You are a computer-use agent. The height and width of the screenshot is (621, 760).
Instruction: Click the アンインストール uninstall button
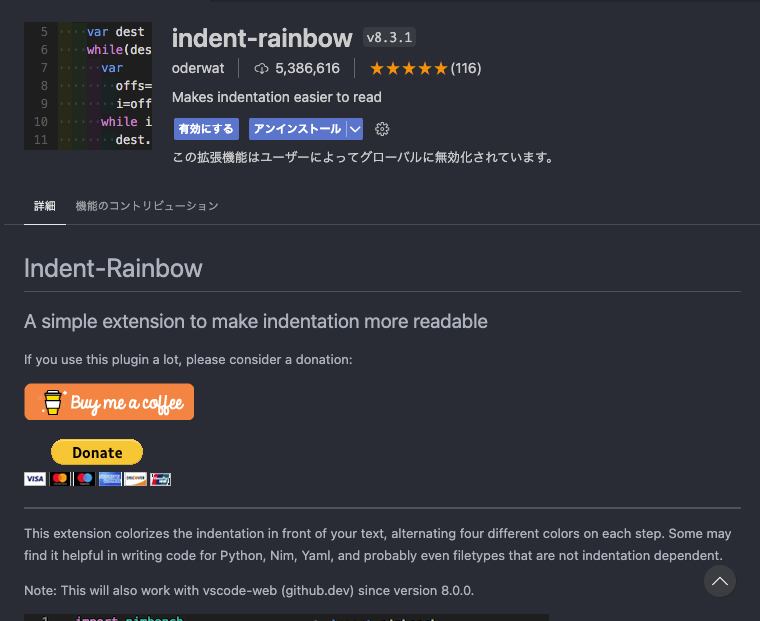pyautogui.click(x=298, y=129)
